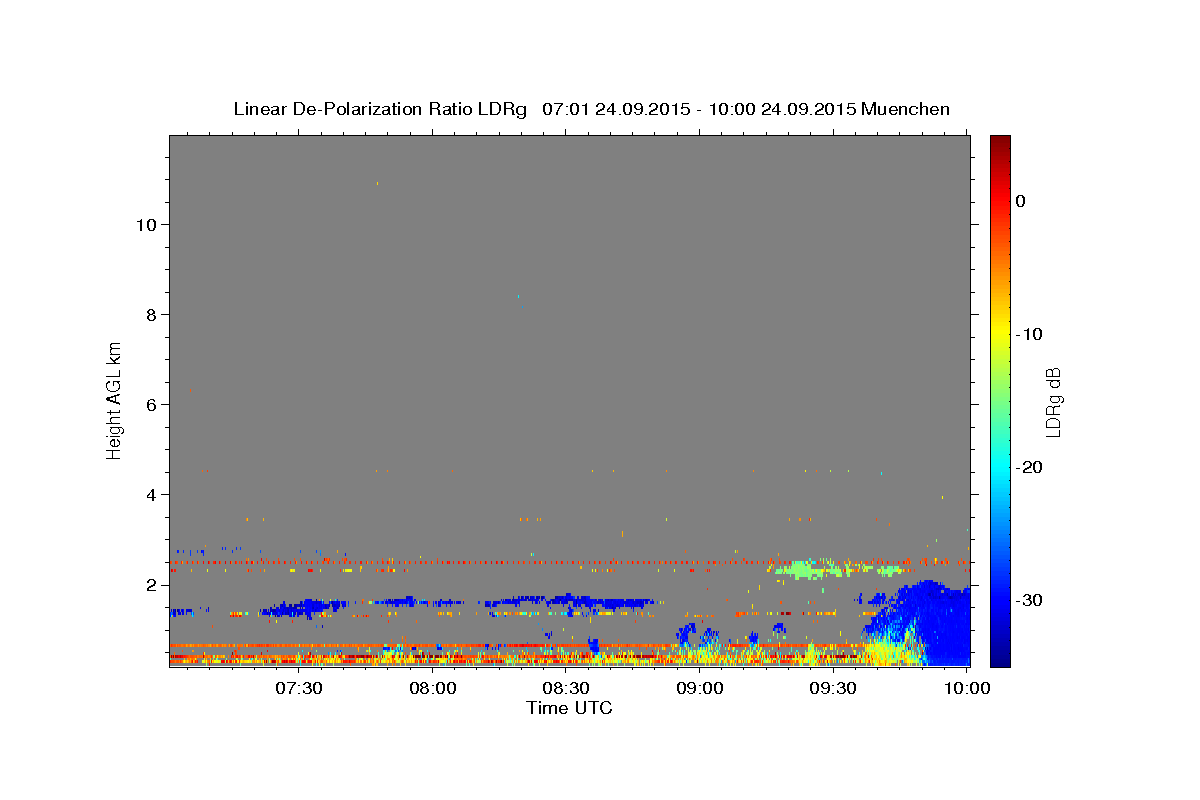Click the height tick label '8'
This screenshot has width=1200, height=800.
pos(150,314)
